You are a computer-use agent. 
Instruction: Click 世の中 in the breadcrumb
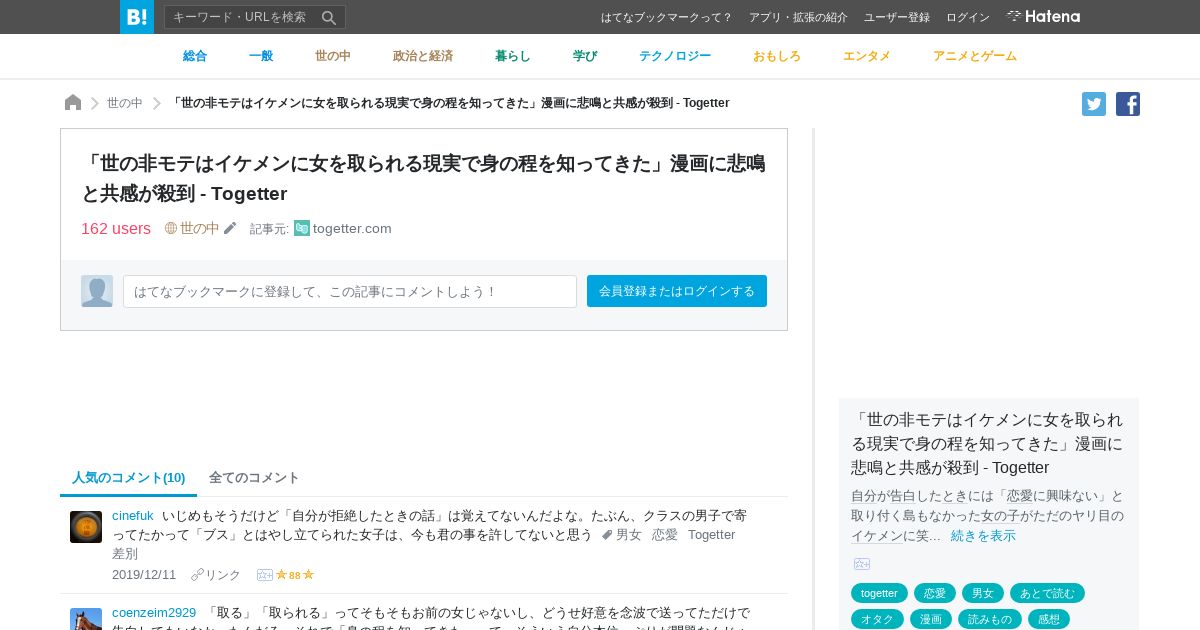click(125, 103)
